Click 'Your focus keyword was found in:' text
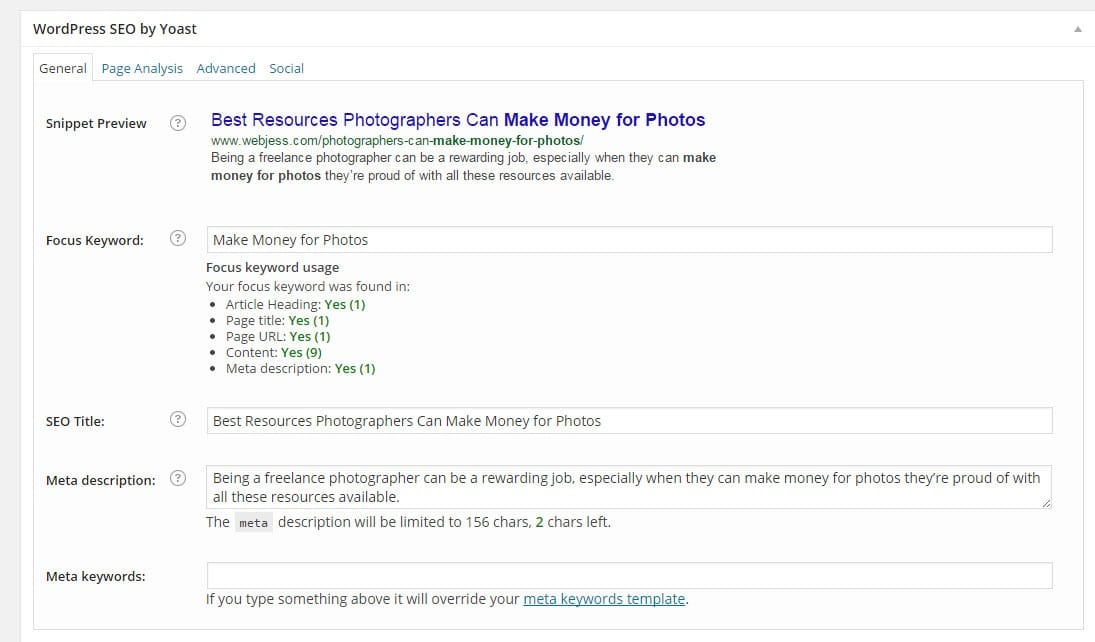The width and height of the screenshot is (1095, 642). tap(308, 286)
